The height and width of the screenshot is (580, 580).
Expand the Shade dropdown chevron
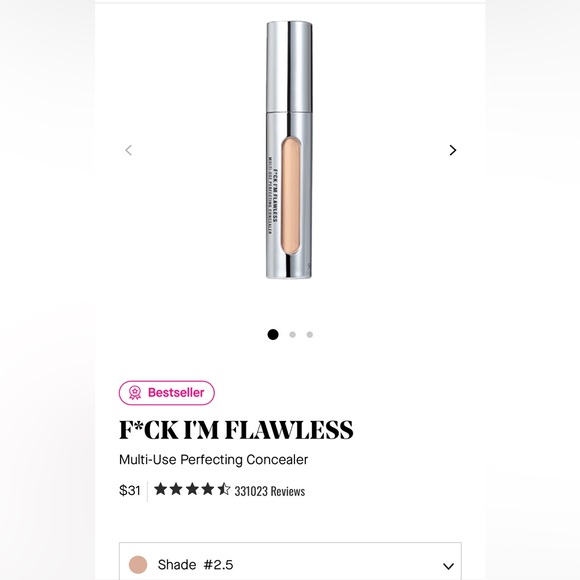point(448,566)
